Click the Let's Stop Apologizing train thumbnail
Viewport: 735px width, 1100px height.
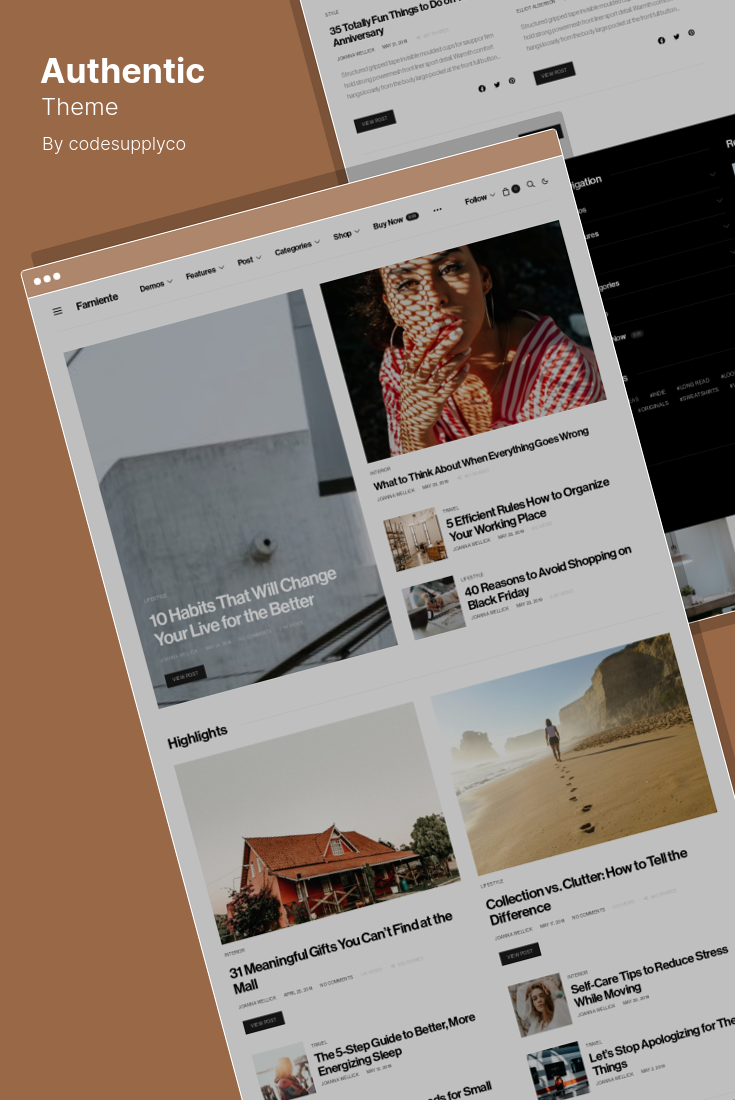point(558,1072)
